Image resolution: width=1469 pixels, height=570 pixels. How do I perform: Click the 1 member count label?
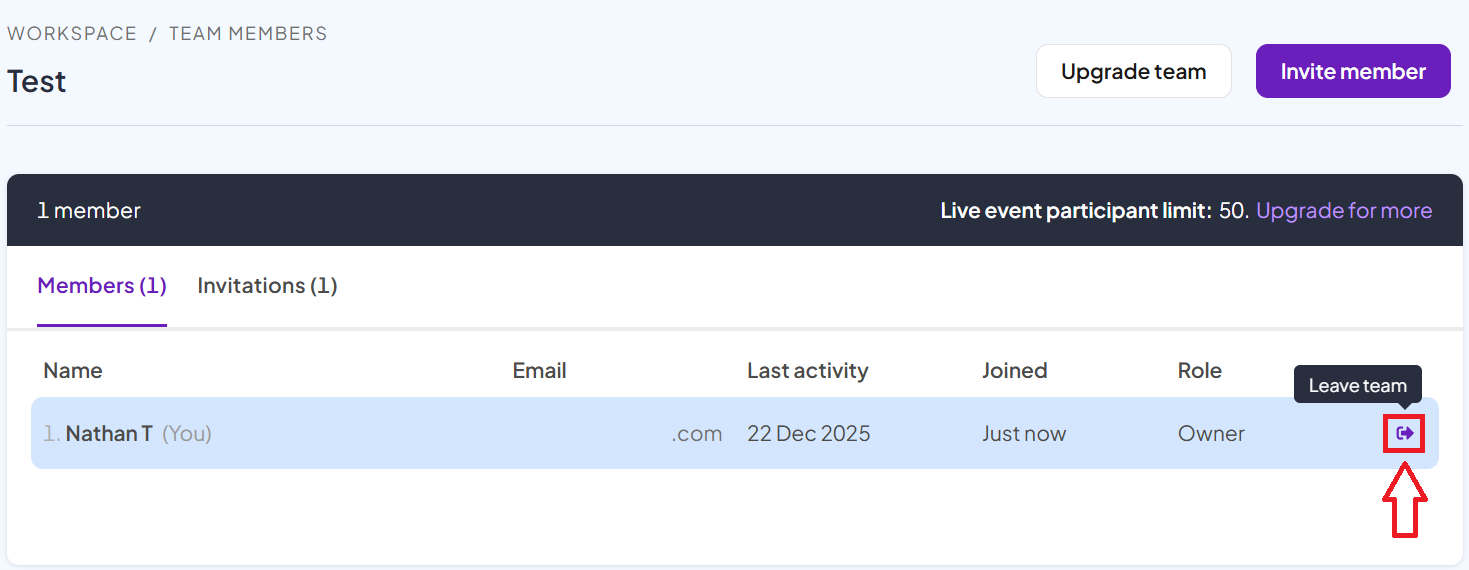point(89,211)
